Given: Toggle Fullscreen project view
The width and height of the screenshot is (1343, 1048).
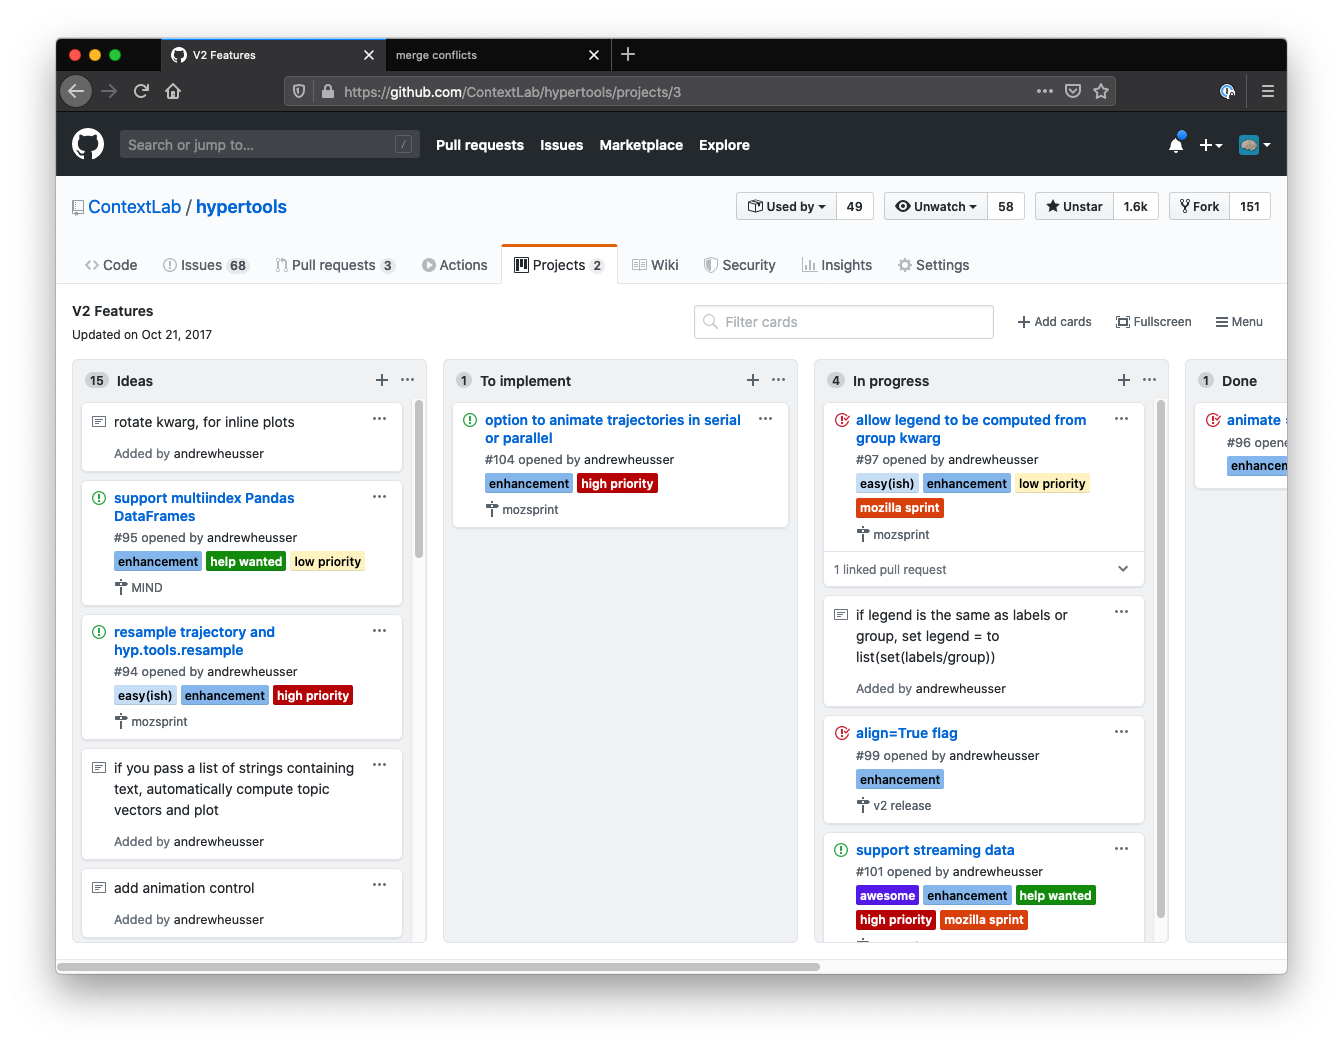Looking at the screenshot, I should [1154, 322].
